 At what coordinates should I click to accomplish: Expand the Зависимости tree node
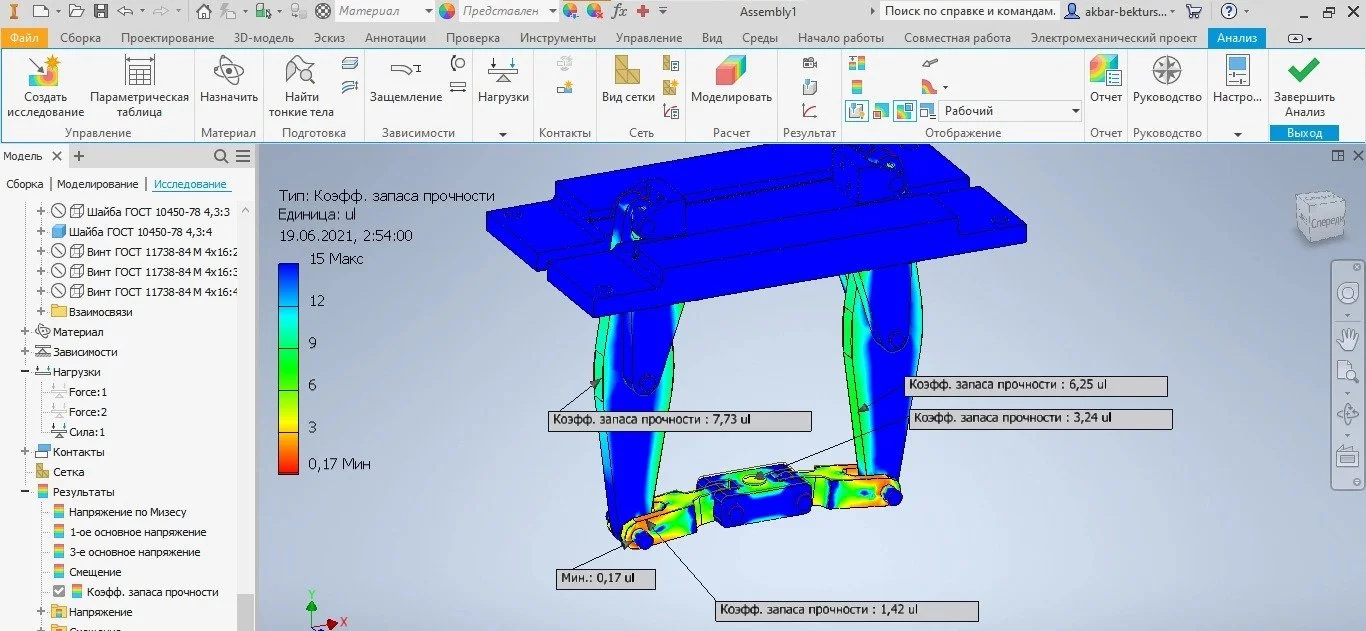point(26,352)
